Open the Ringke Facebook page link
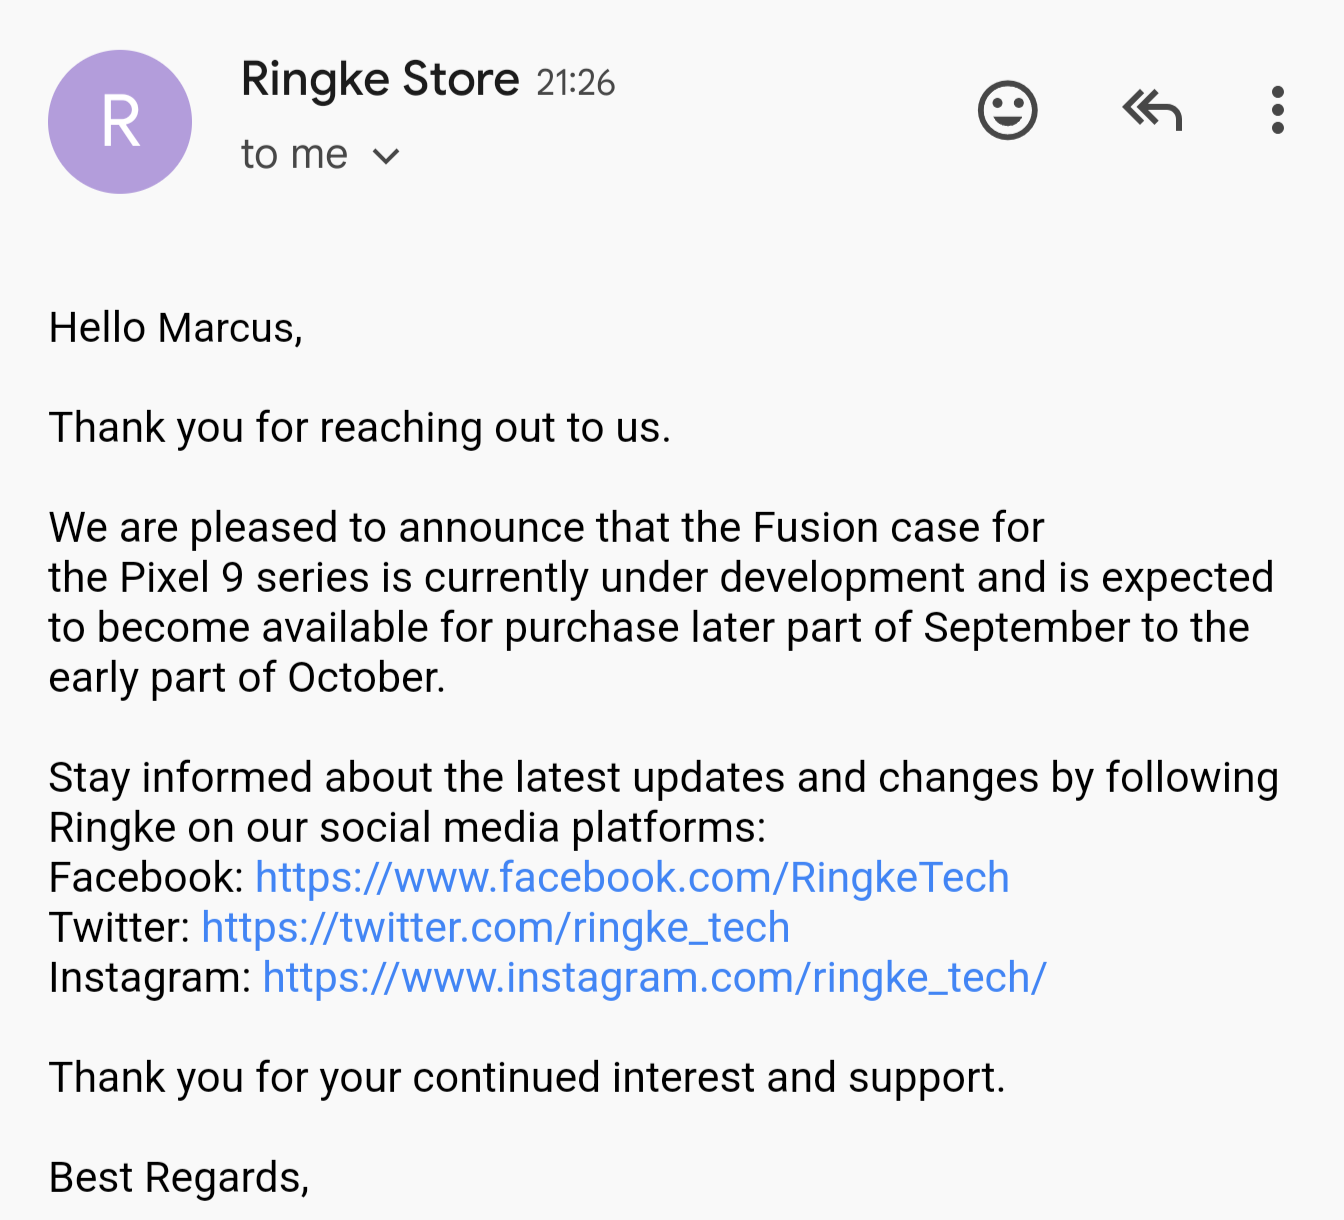The height and width of the screenshot is (1220, 1344). pos(632,878)
